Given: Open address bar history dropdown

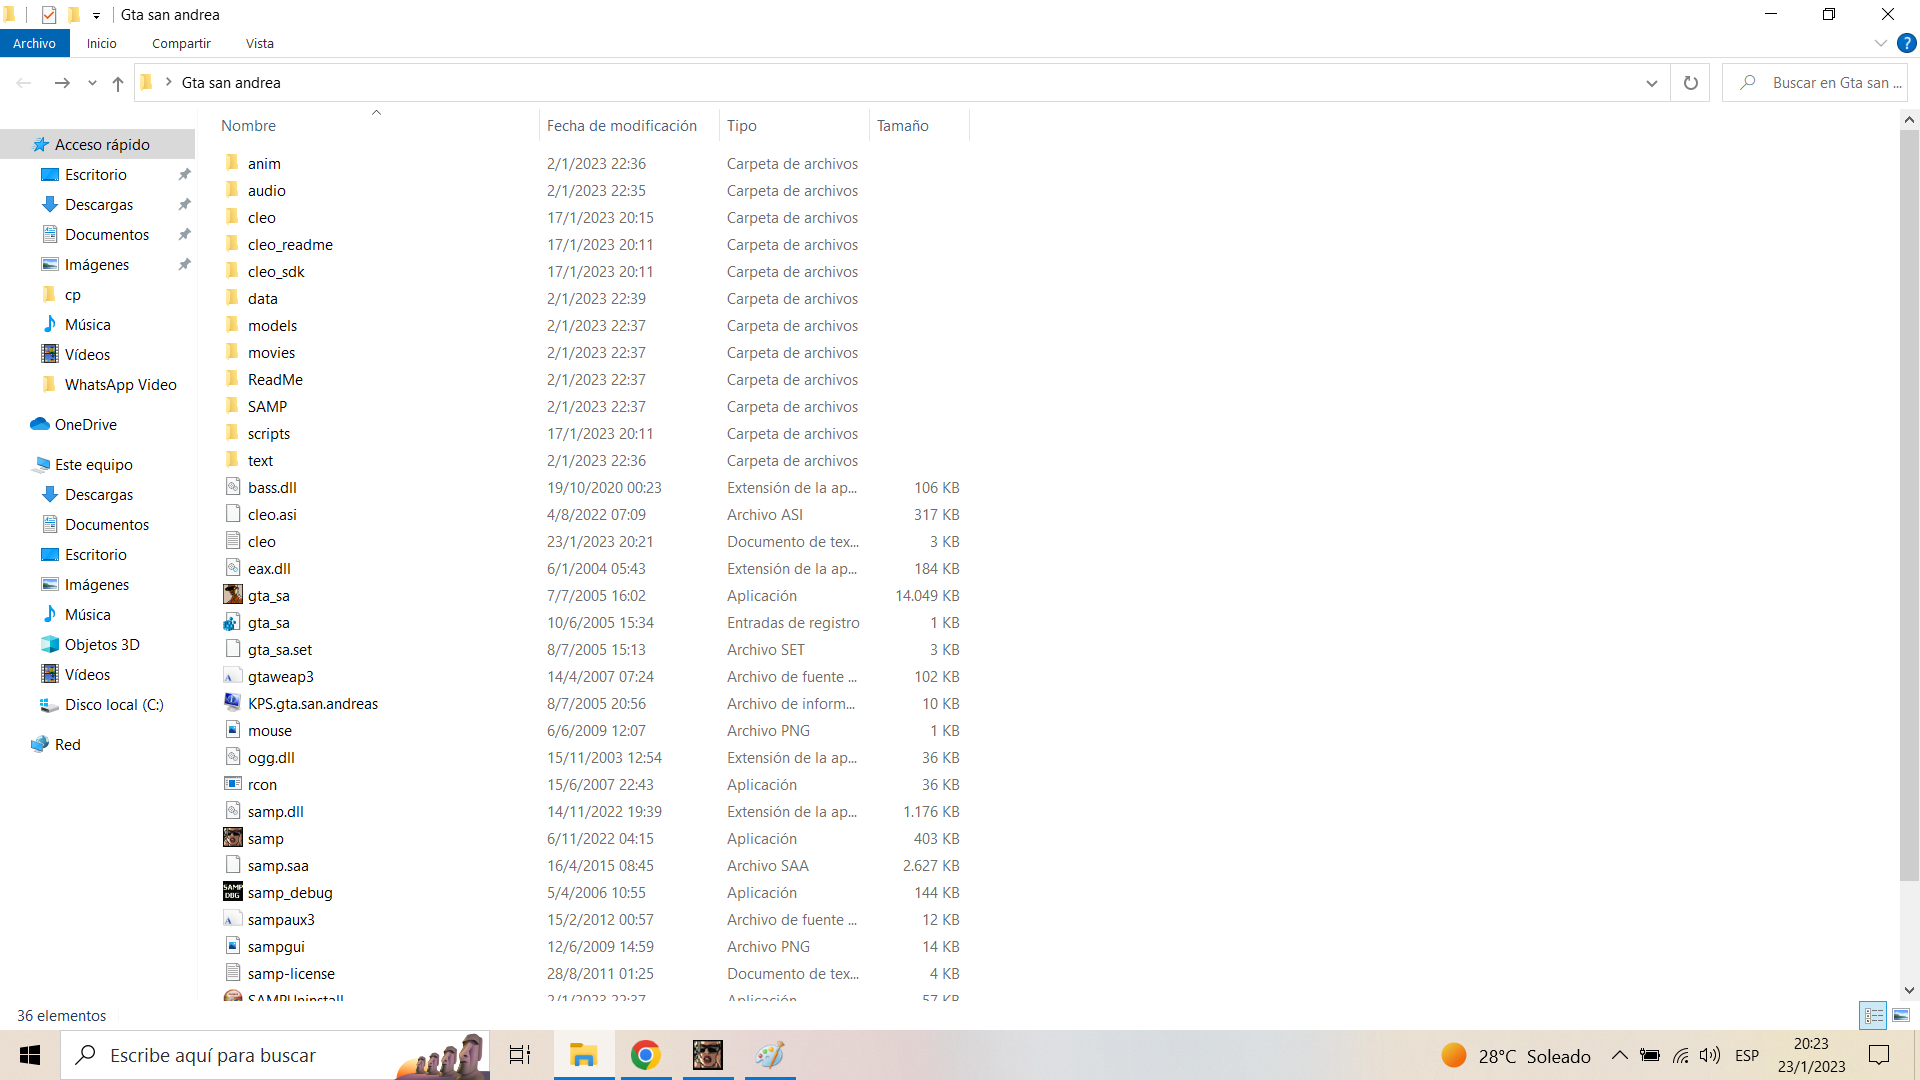Looking at the screenshot, I should 1651,83.
